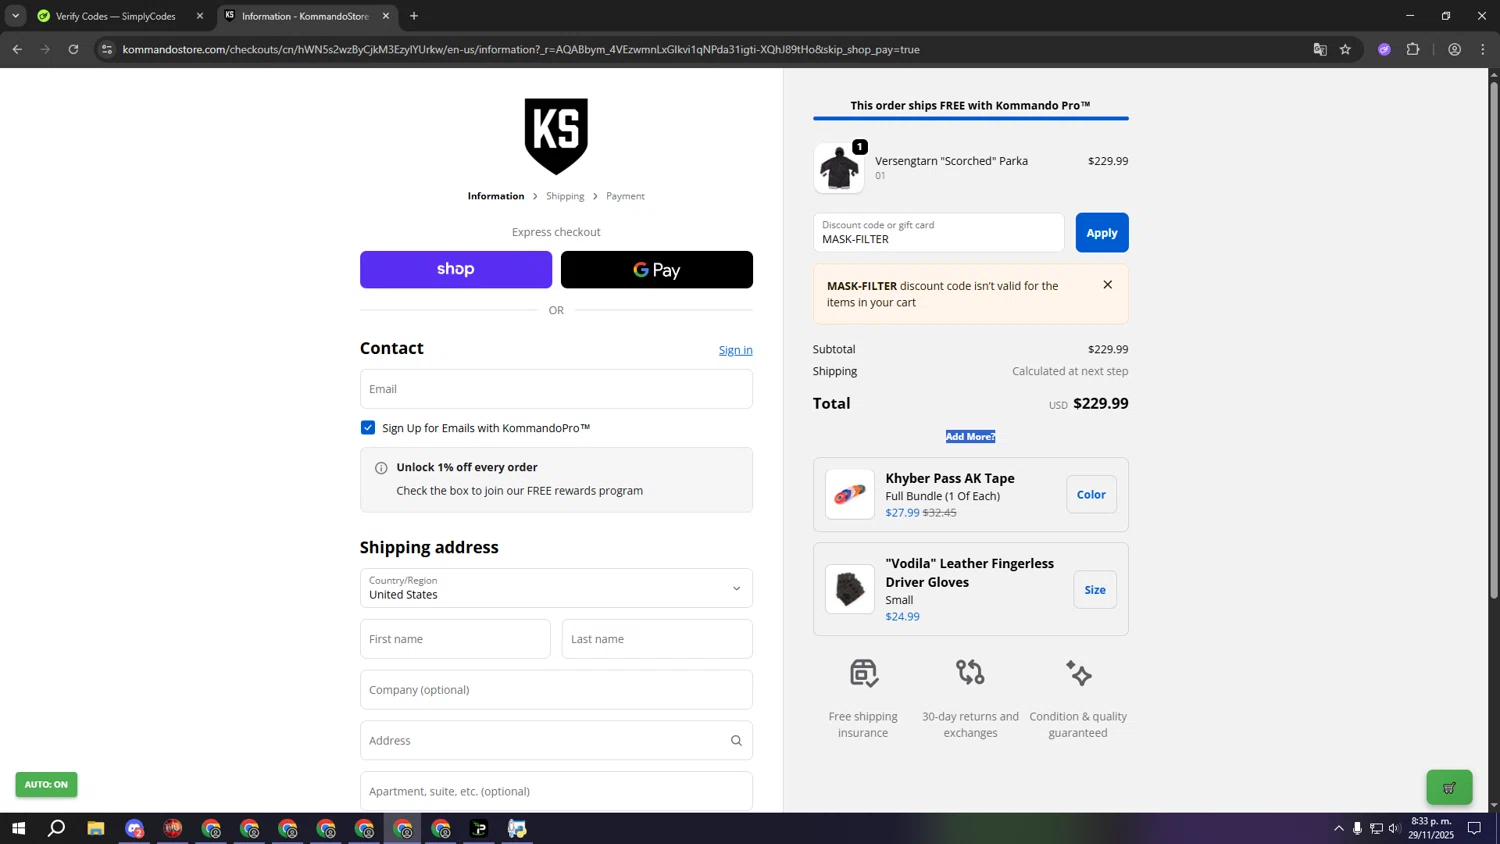
Task: Select the Information breadcrumb step
Action: [x=496, y=196]
